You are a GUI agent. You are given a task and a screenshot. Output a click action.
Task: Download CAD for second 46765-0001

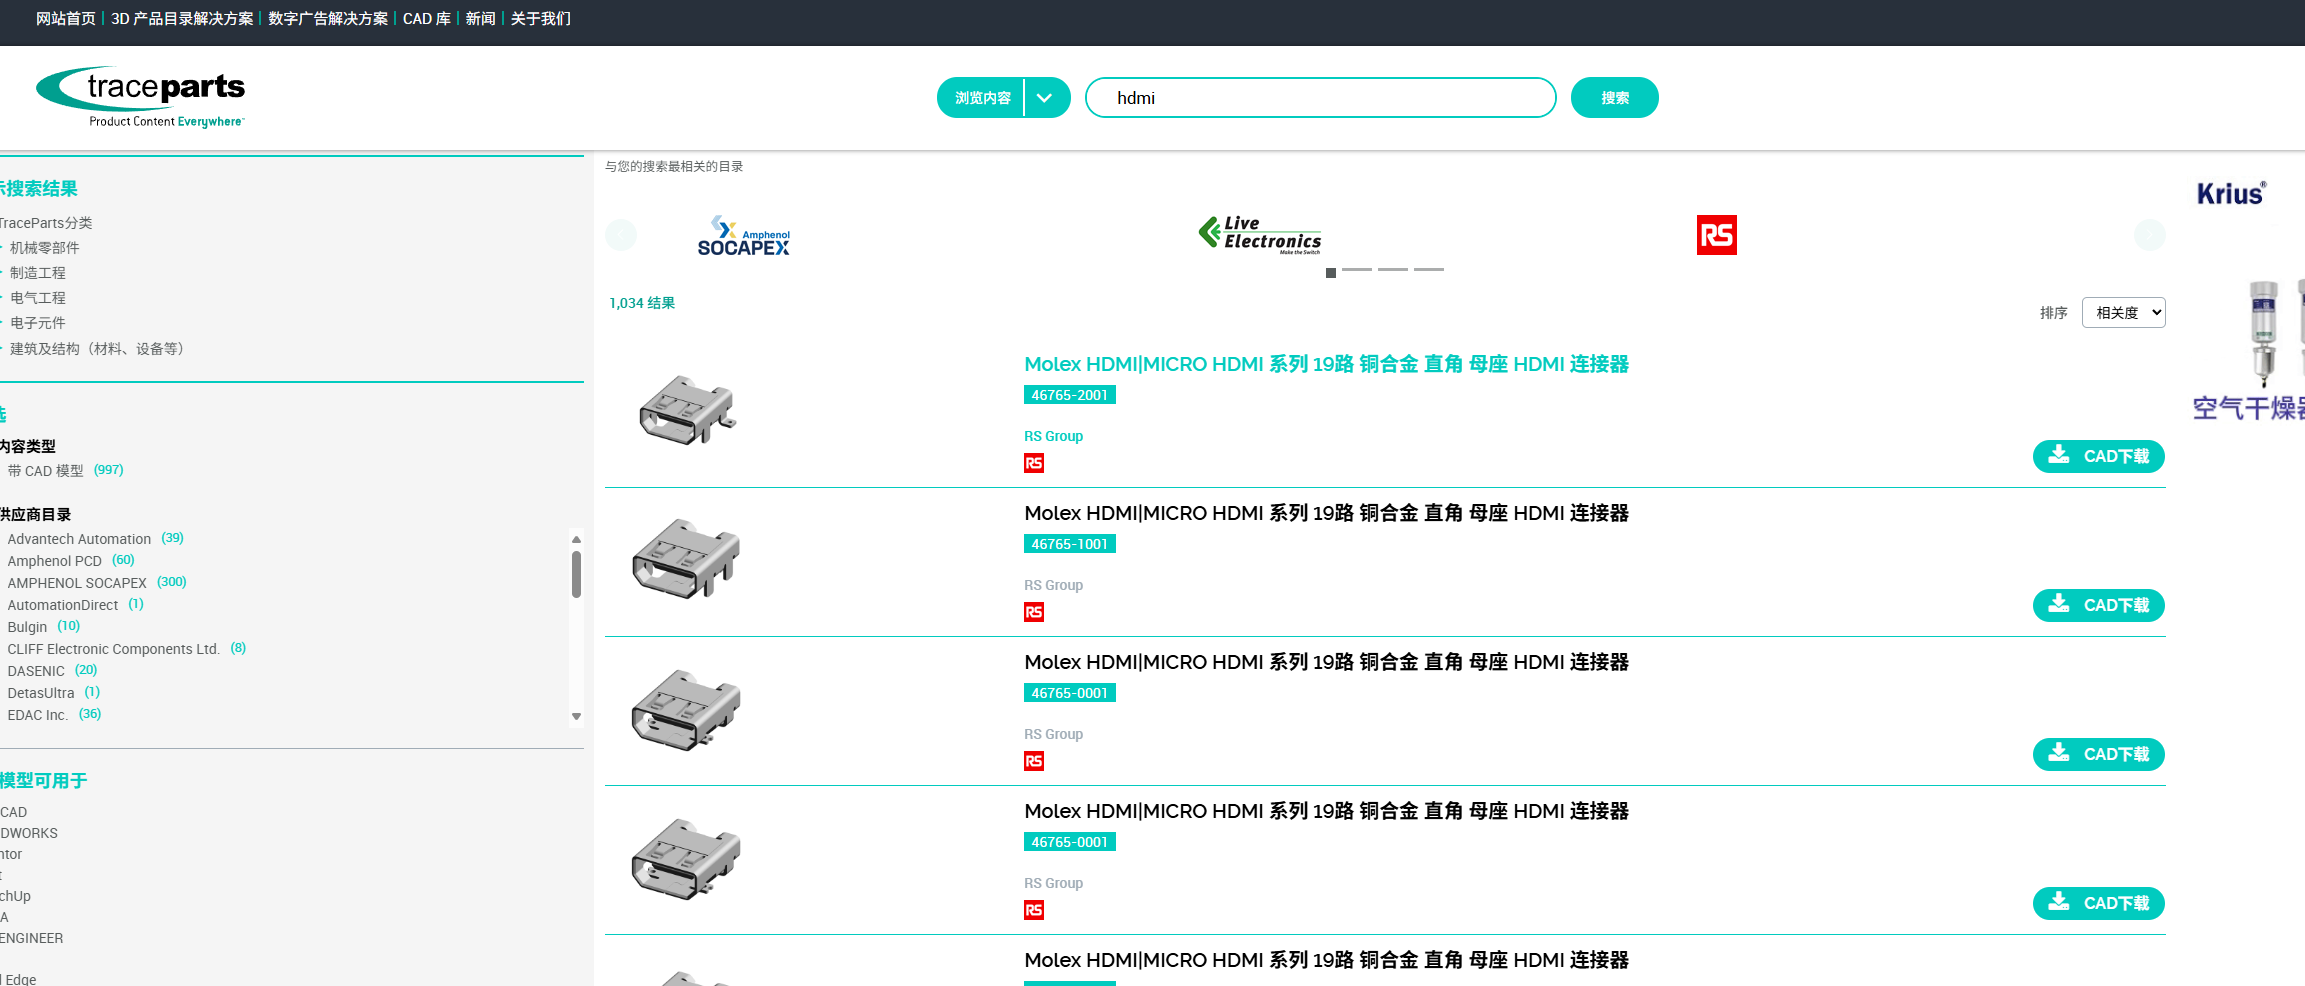2098,903
